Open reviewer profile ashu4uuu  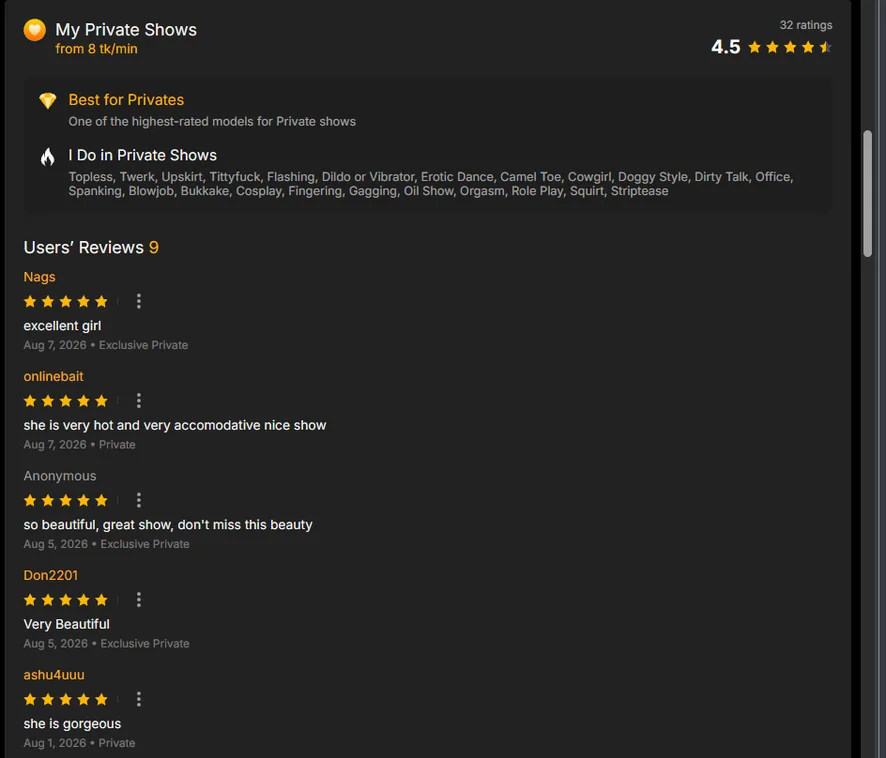click(x=54, y=675)
